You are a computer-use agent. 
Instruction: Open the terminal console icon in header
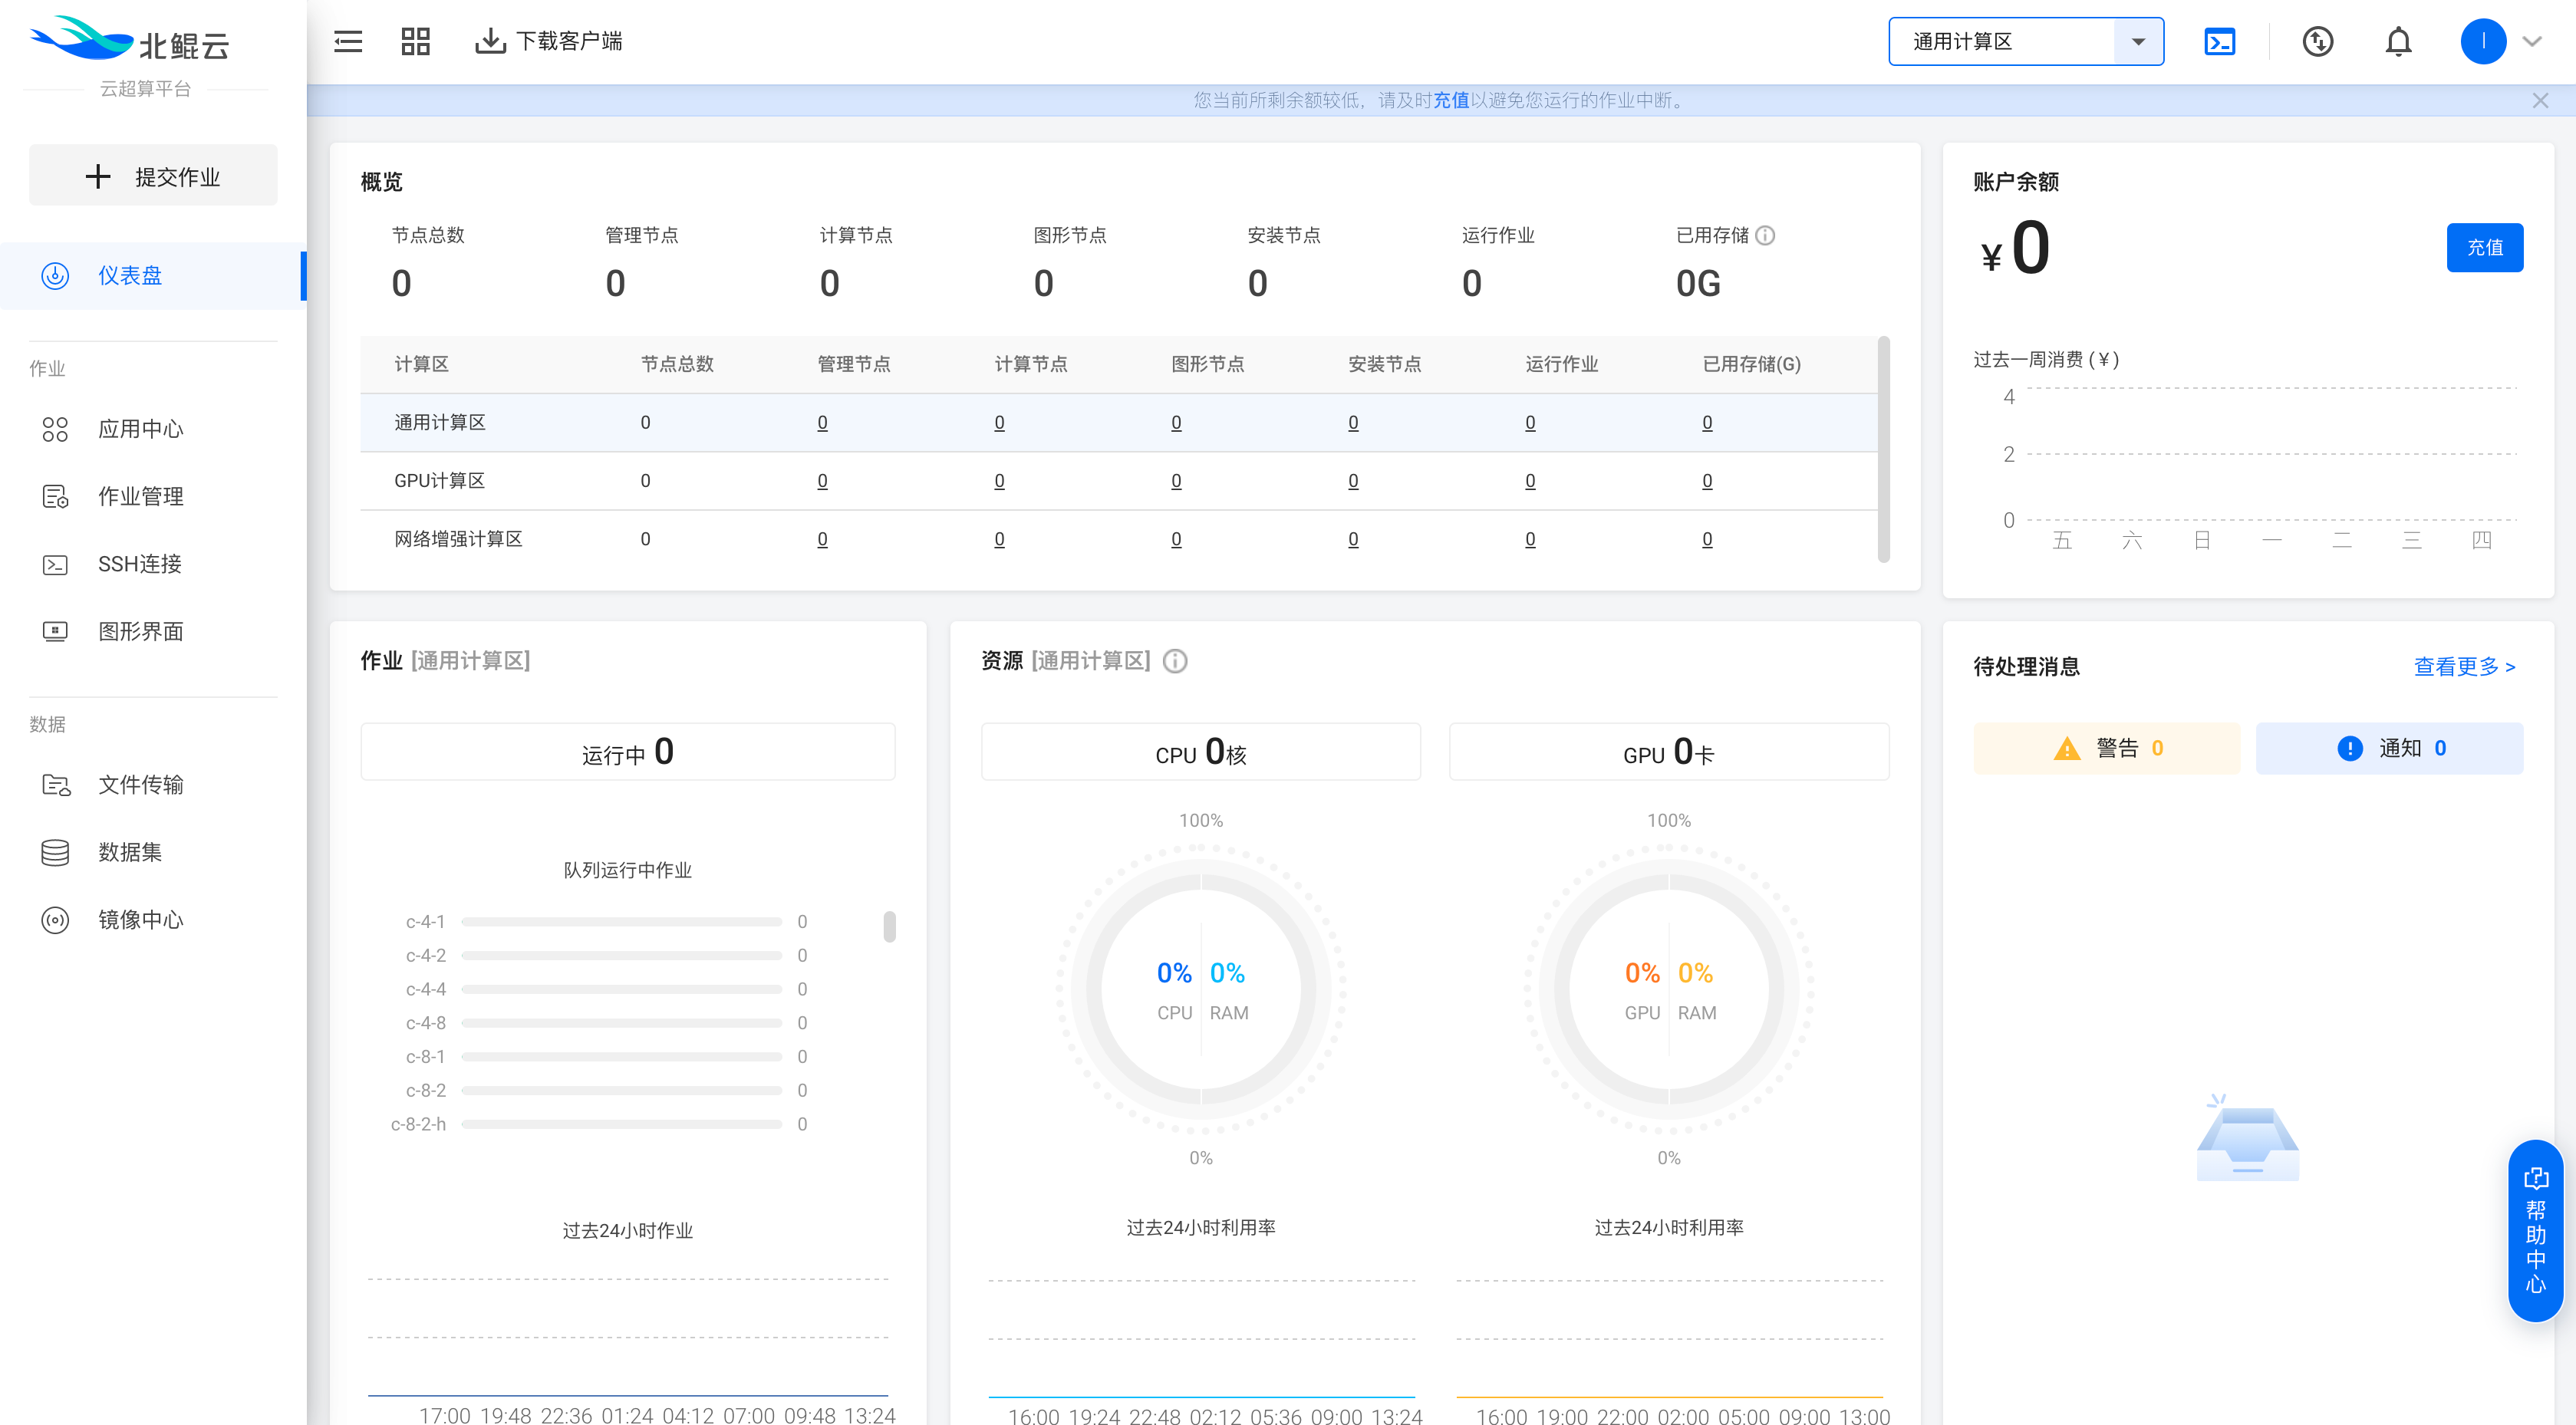pyautogui.click(x=2219, y=41)
